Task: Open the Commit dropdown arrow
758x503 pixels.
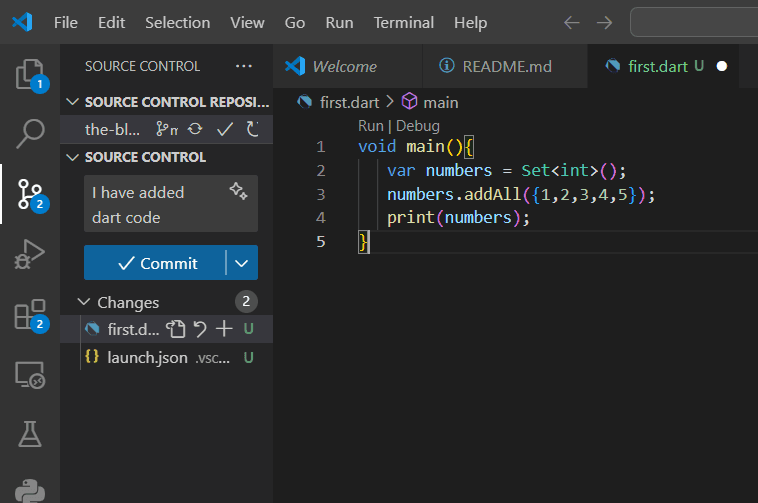Action: pos(242,263)
